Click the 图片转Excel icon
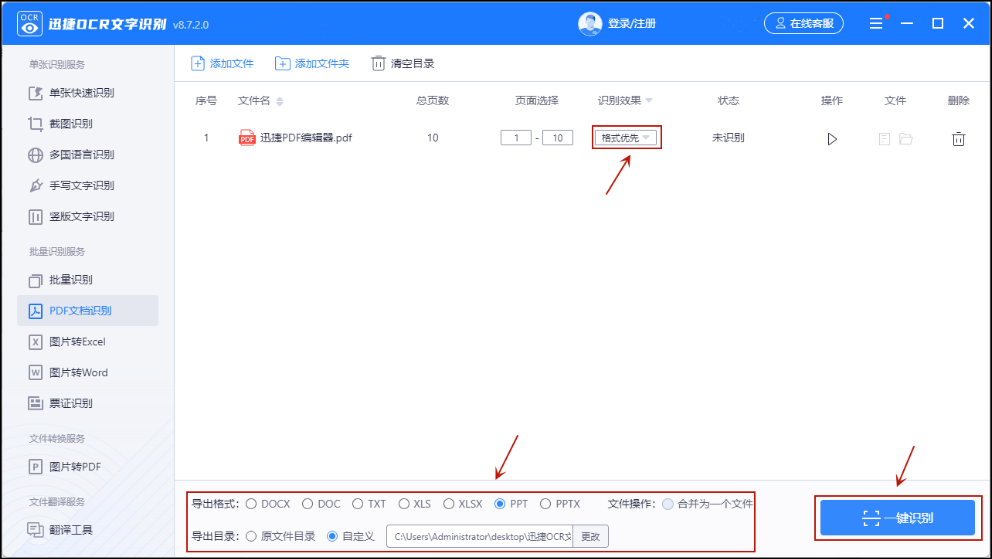This screenshot has height=559, width=992. click(x=35, y=342)
